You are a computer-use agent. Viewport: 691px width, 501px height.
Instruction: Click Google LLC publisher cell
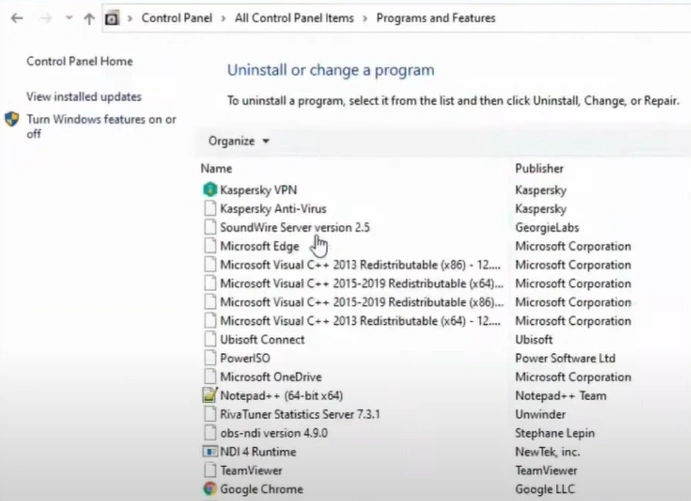click(545, 489)
